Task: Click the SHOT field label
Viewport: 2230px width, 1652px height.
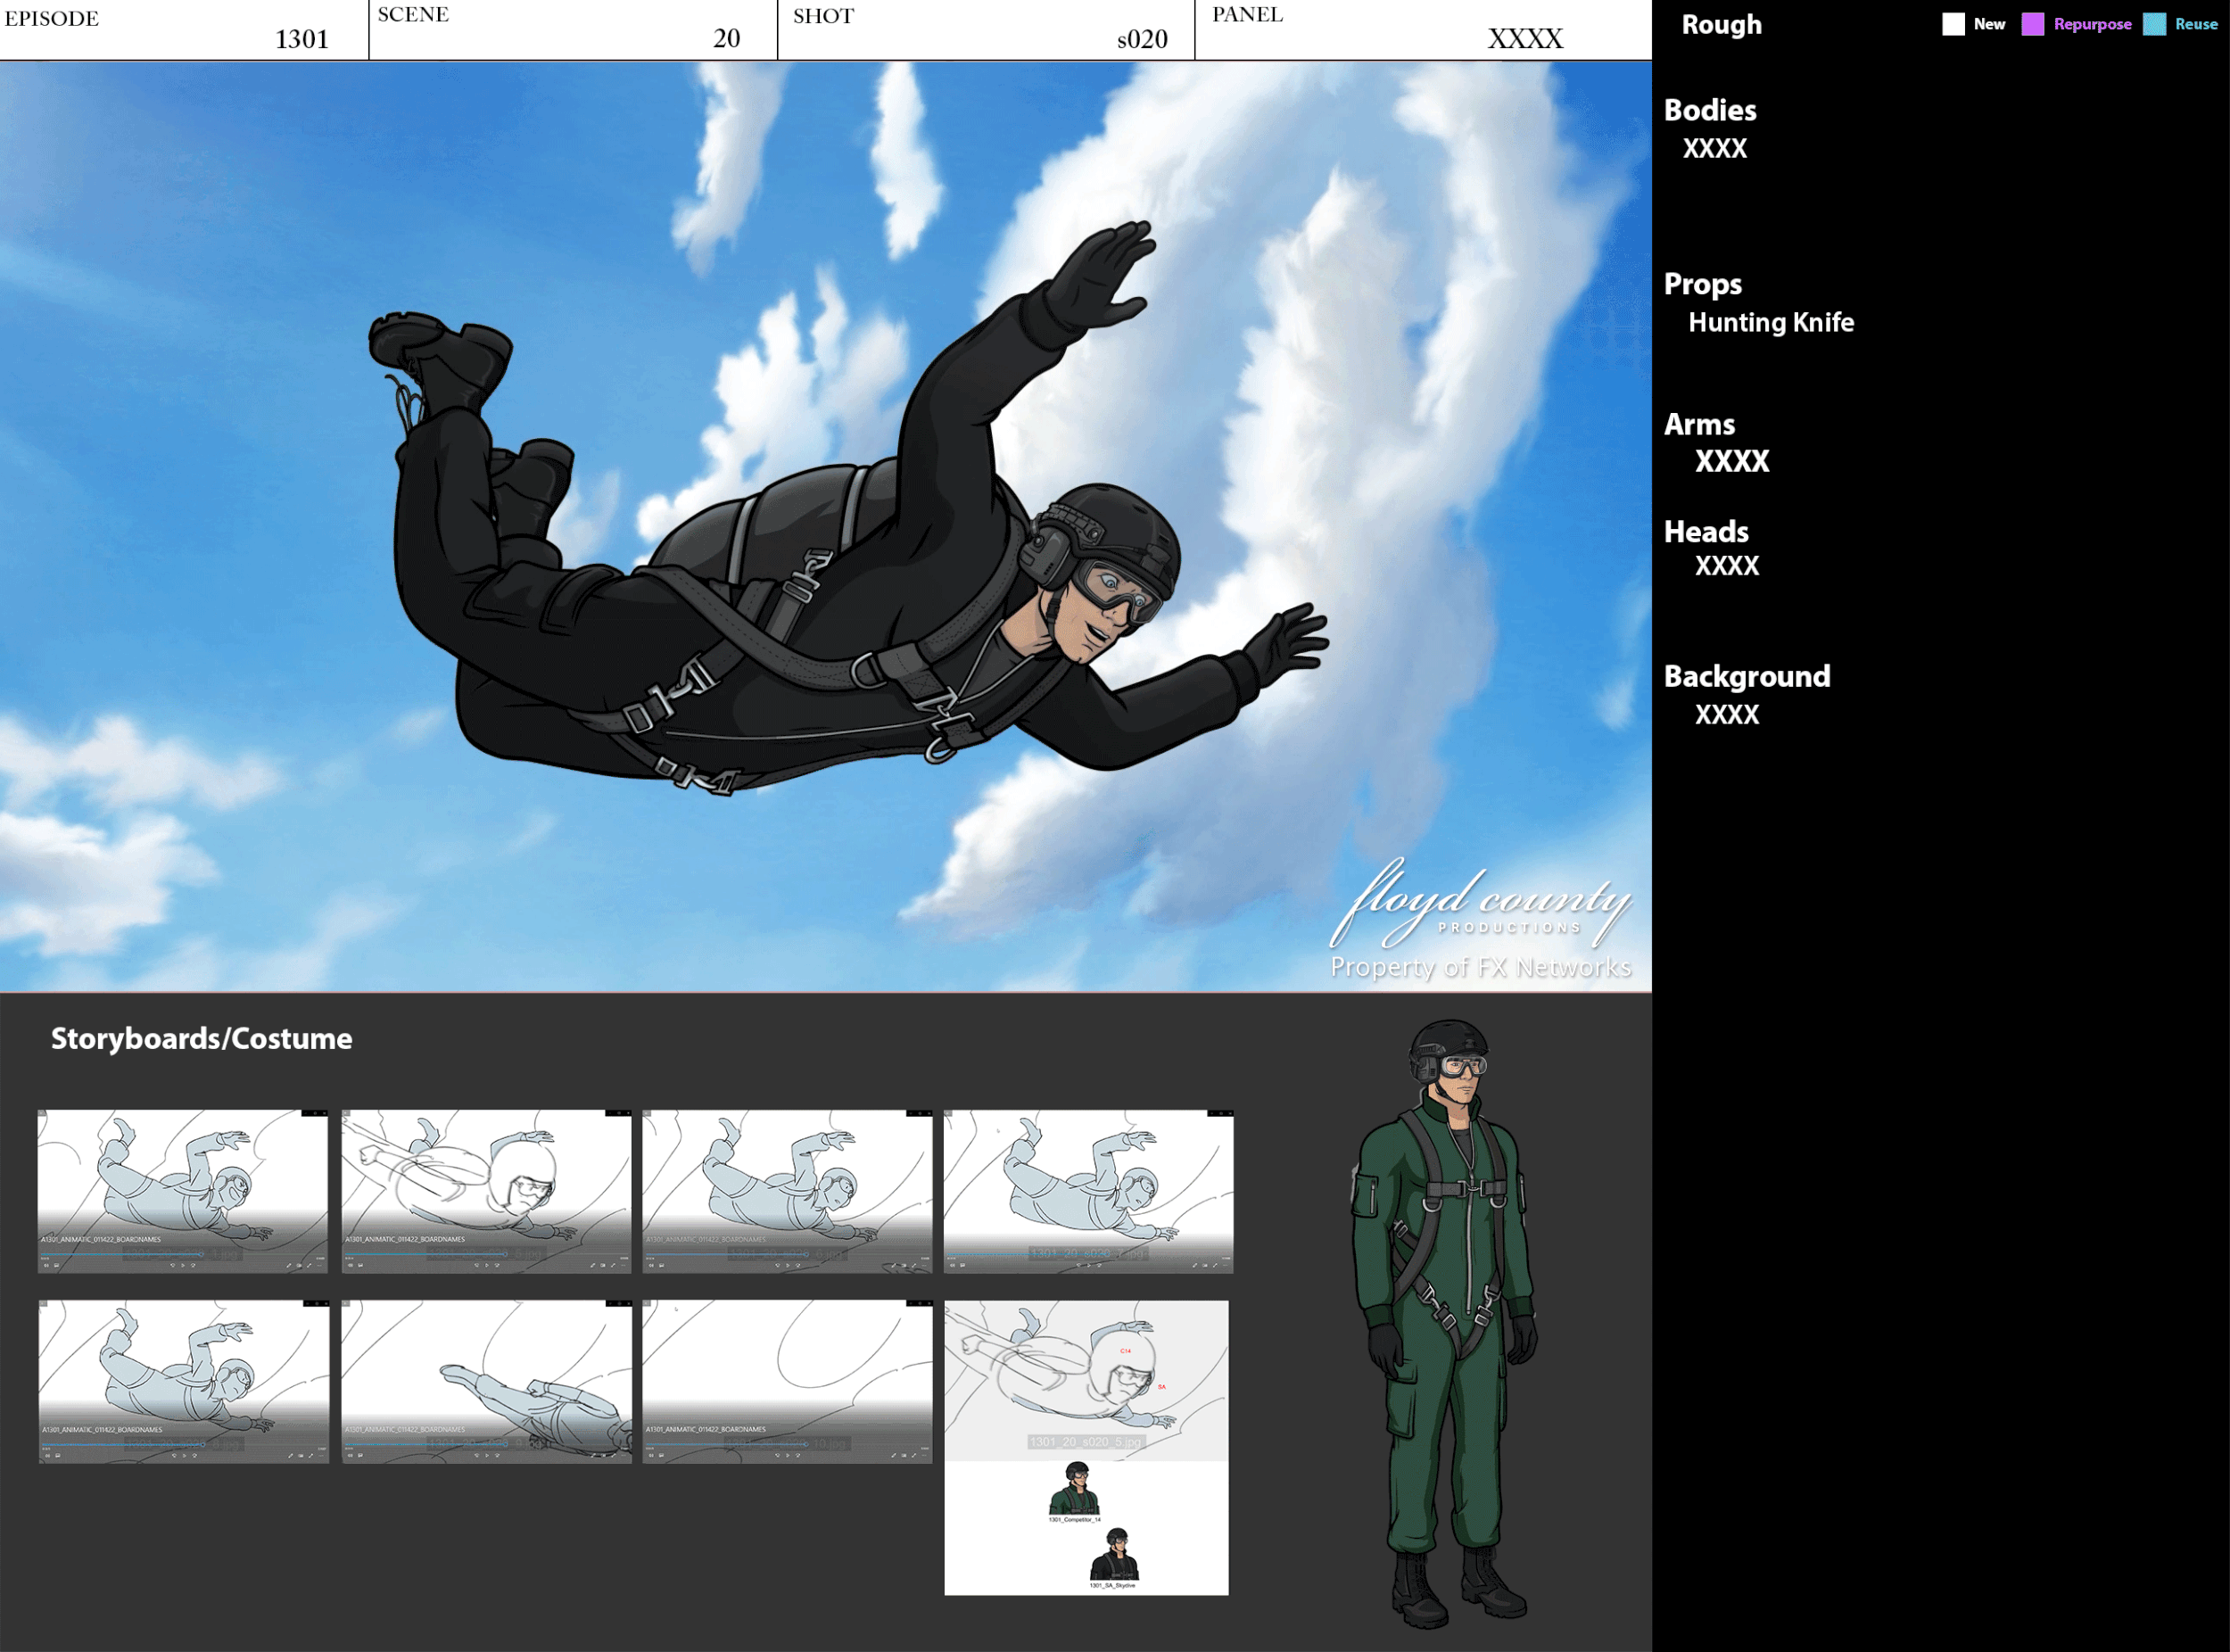Action: 824,16
